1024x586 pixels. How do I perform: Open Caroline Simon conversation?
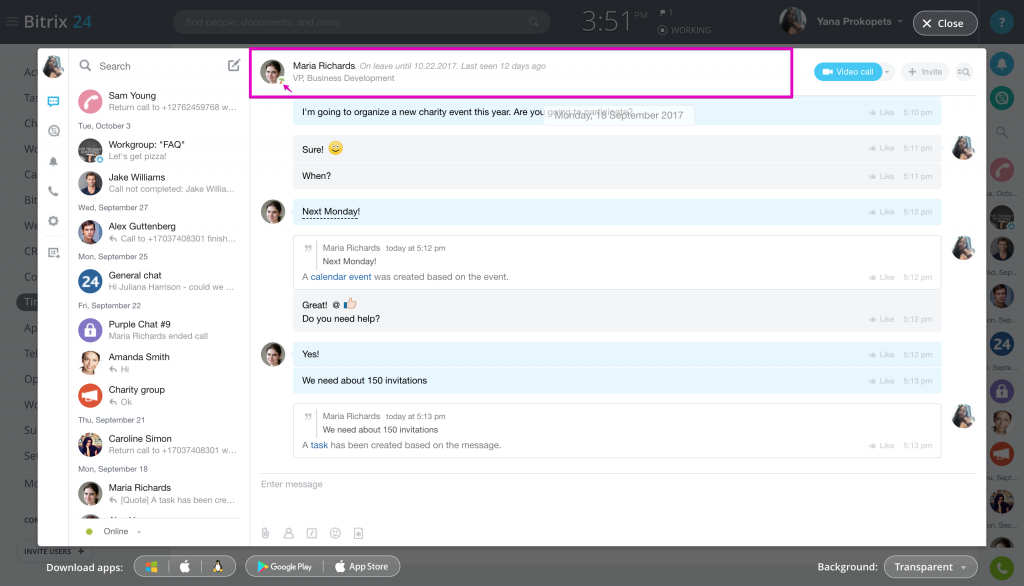coord(157,444)
